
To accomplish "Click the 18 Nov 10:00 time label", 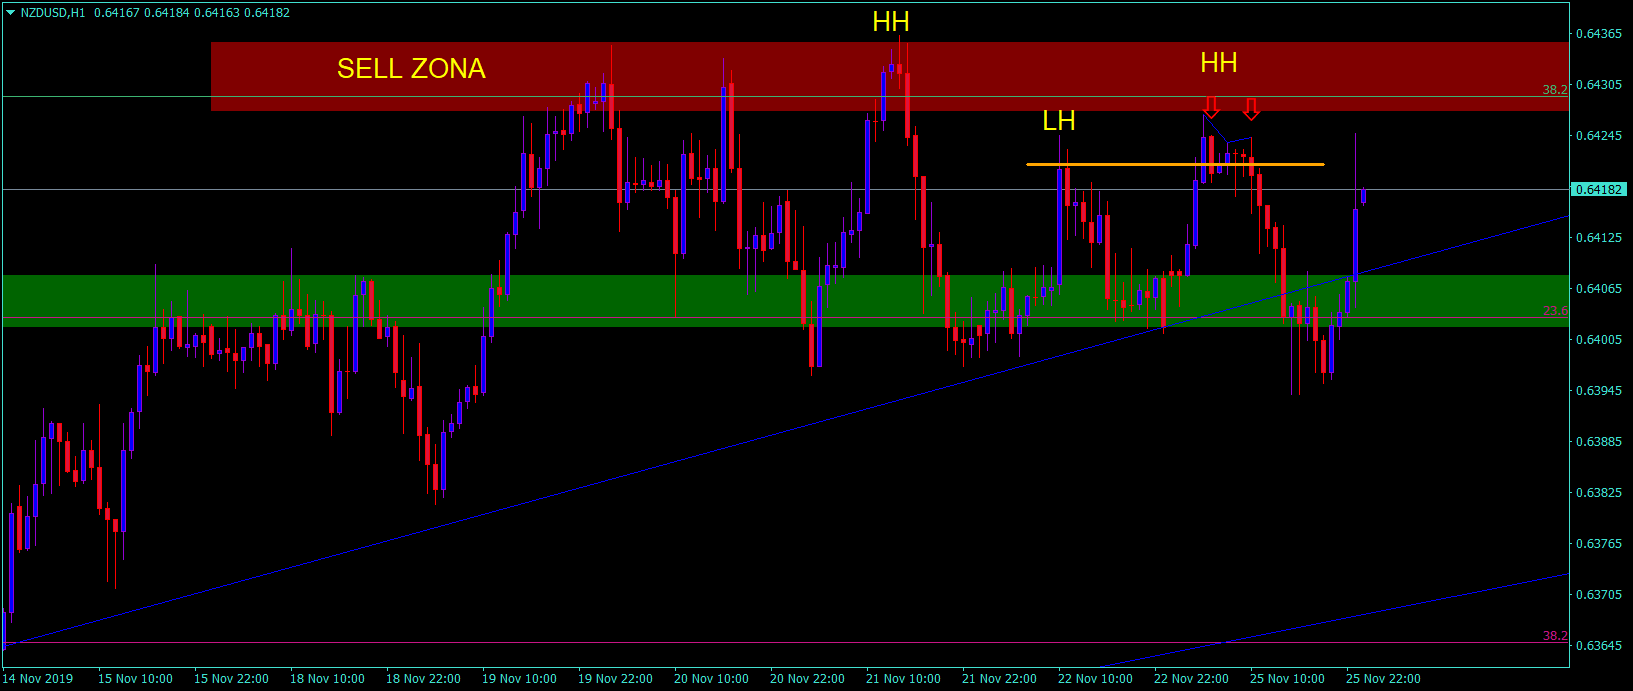I will [327, 679].
